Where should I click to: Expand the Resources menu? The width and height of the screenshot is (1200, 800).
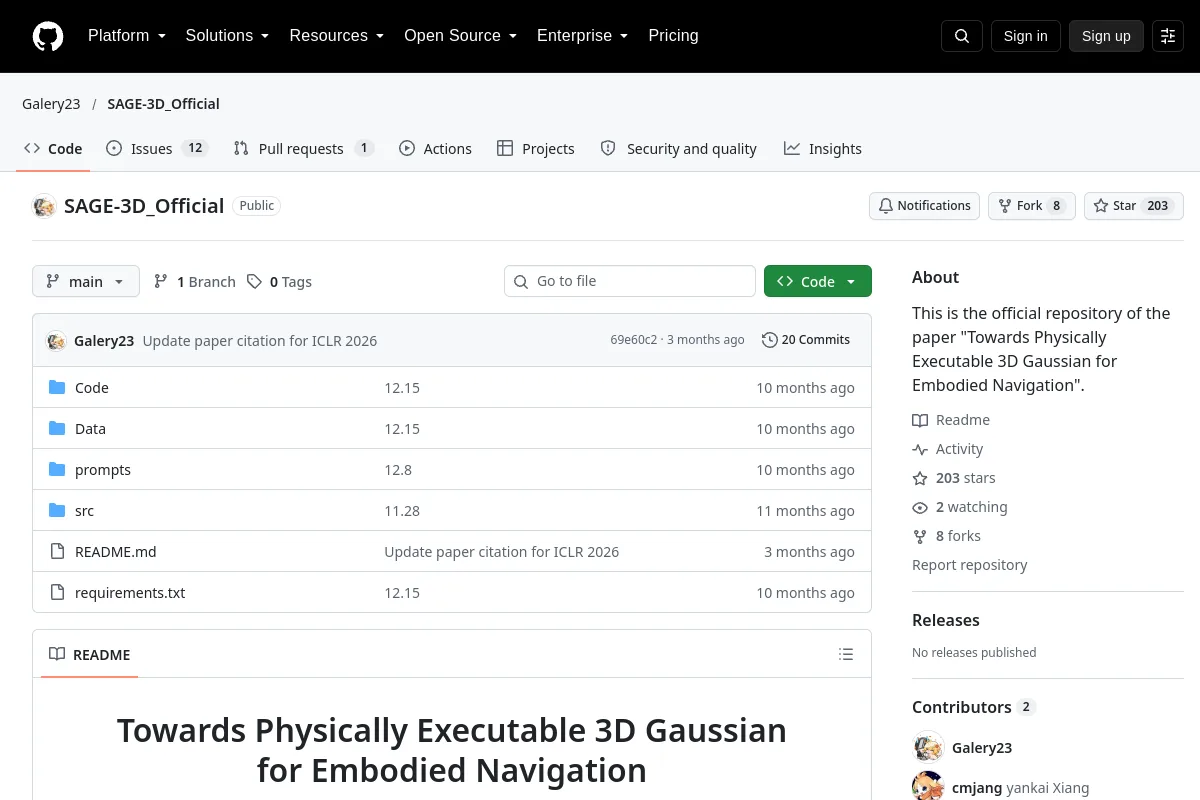(337, 36)
